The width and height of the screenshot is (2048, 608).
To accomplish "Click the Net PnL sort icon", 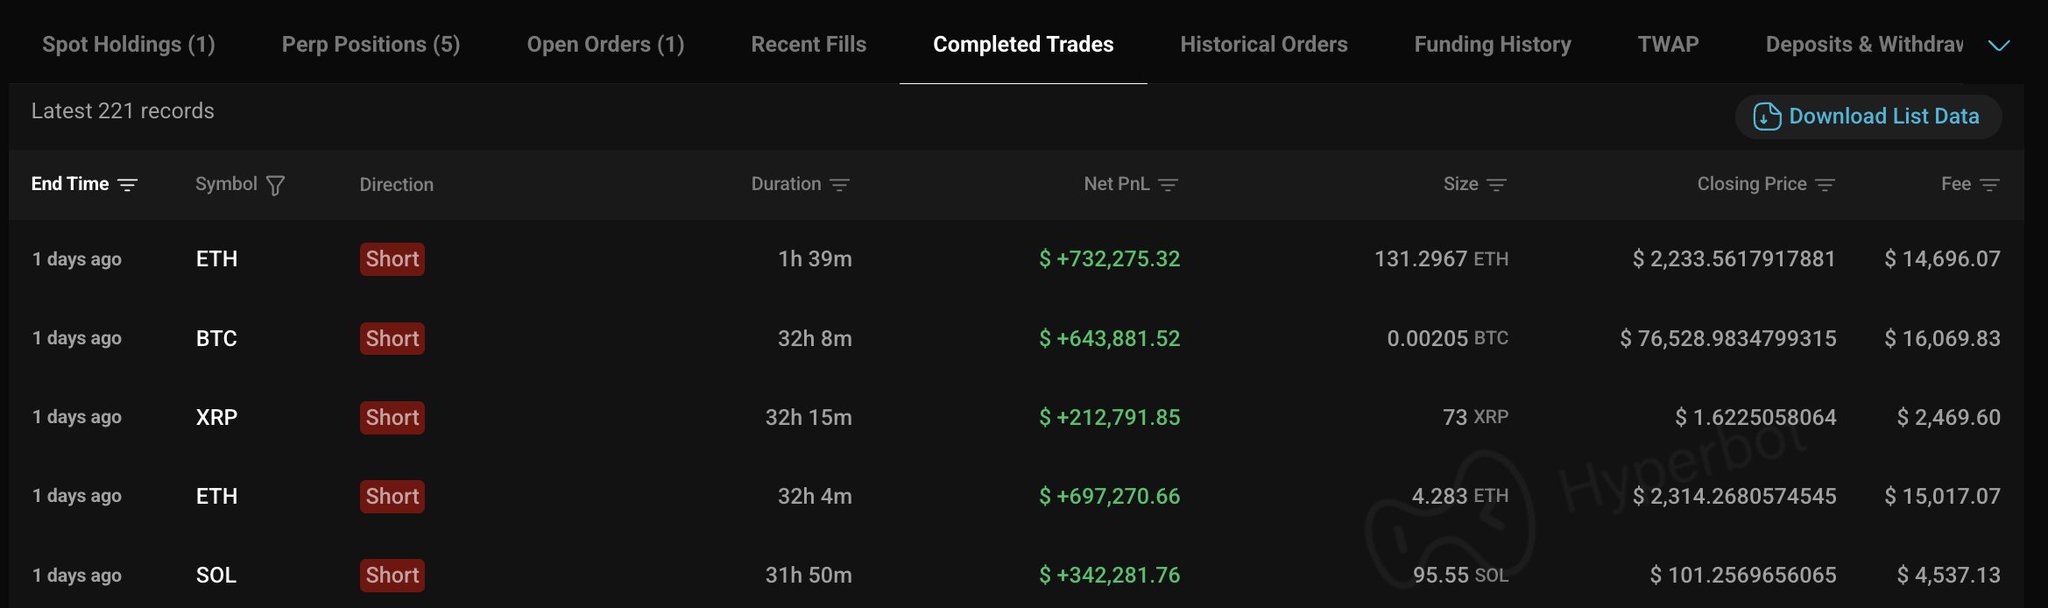I will pyautogui.click(x=1168, y=185).
